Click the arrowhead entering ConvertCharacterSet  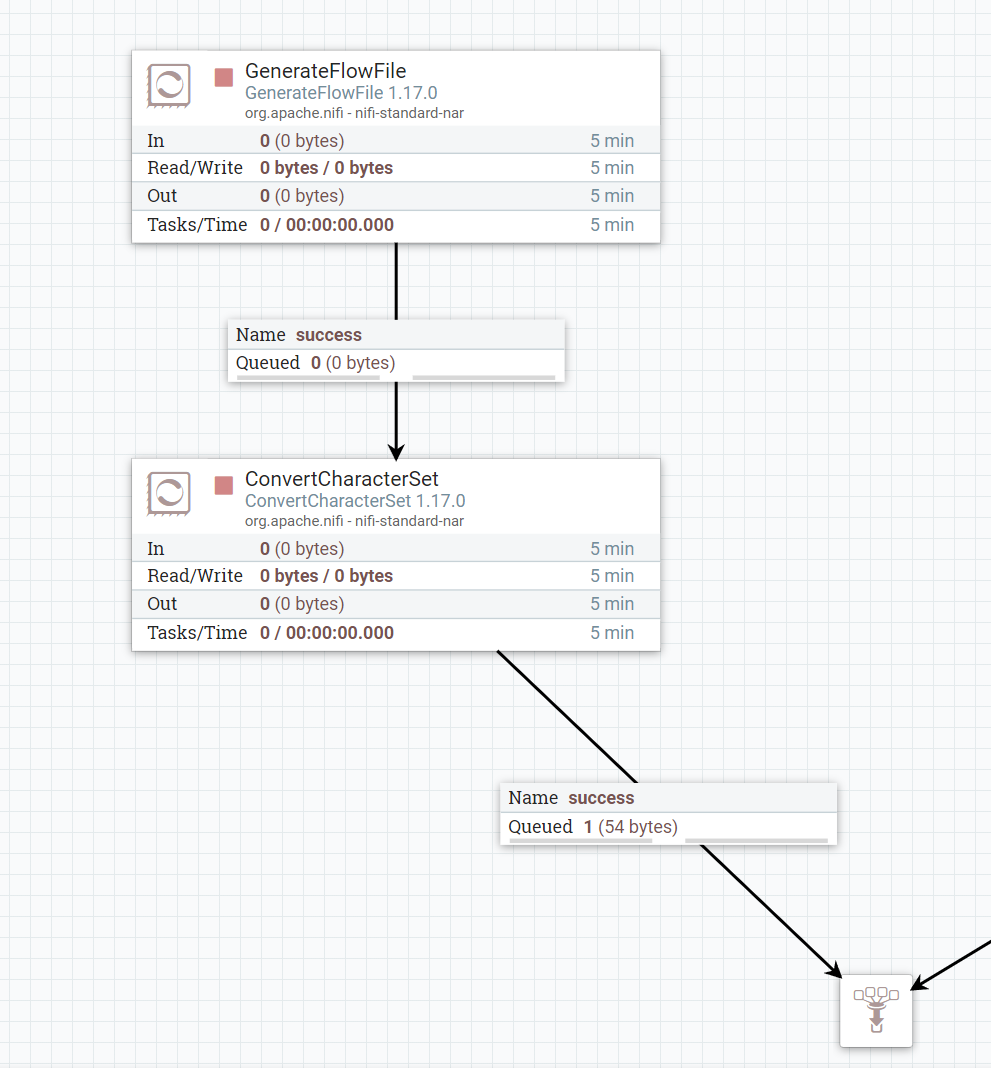coord(396,450)
